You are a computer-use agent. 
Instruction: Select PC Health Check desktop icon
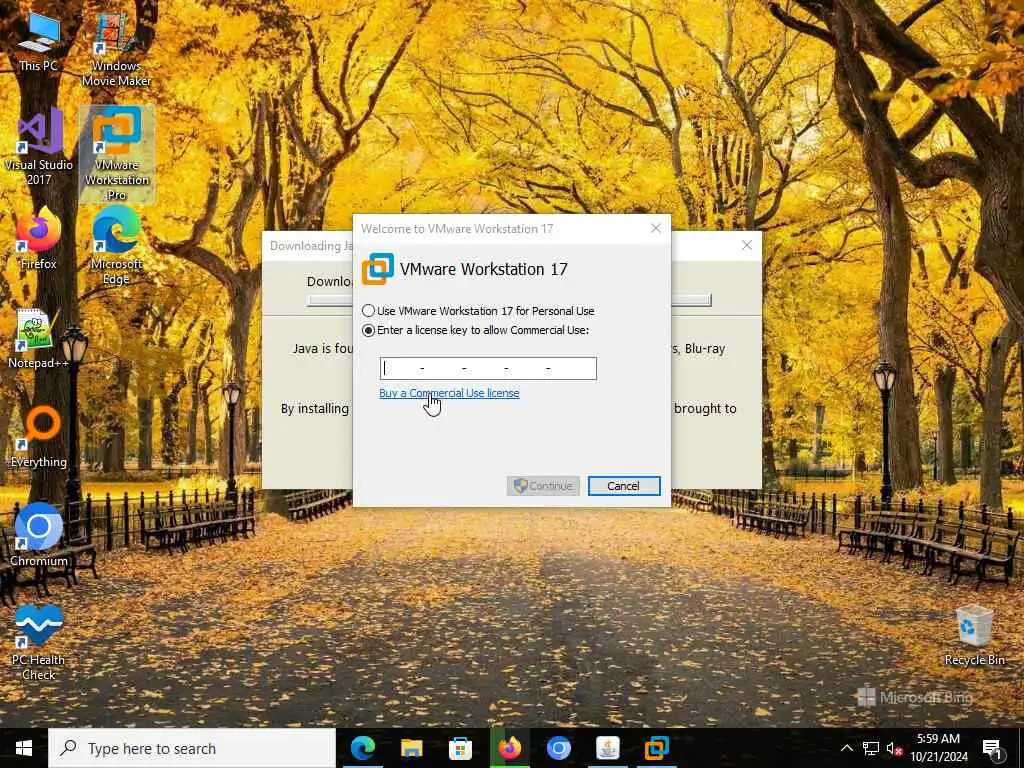point(39,643)
